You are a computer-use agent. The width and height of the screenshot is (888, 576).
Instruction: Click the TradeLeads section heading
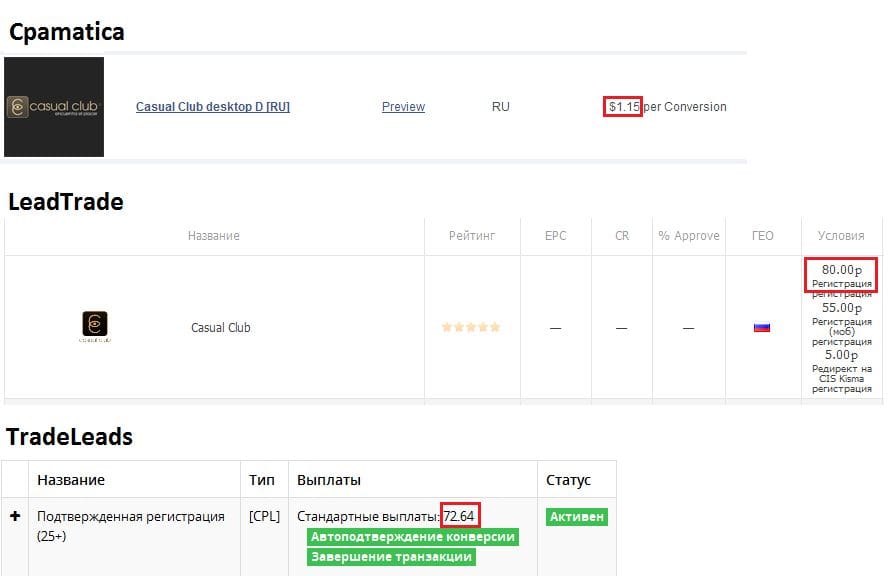[x=70, y=437]
